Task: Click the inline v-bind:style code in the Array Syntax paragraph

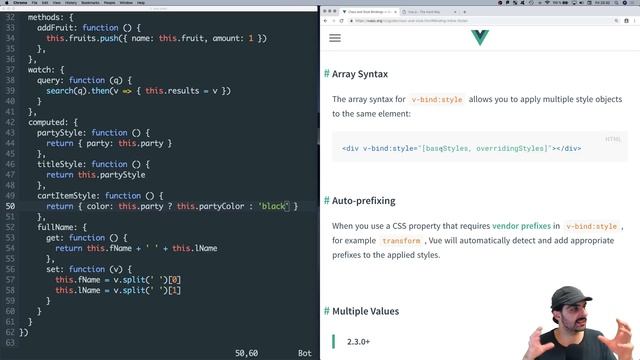Action: pos(437,100)
